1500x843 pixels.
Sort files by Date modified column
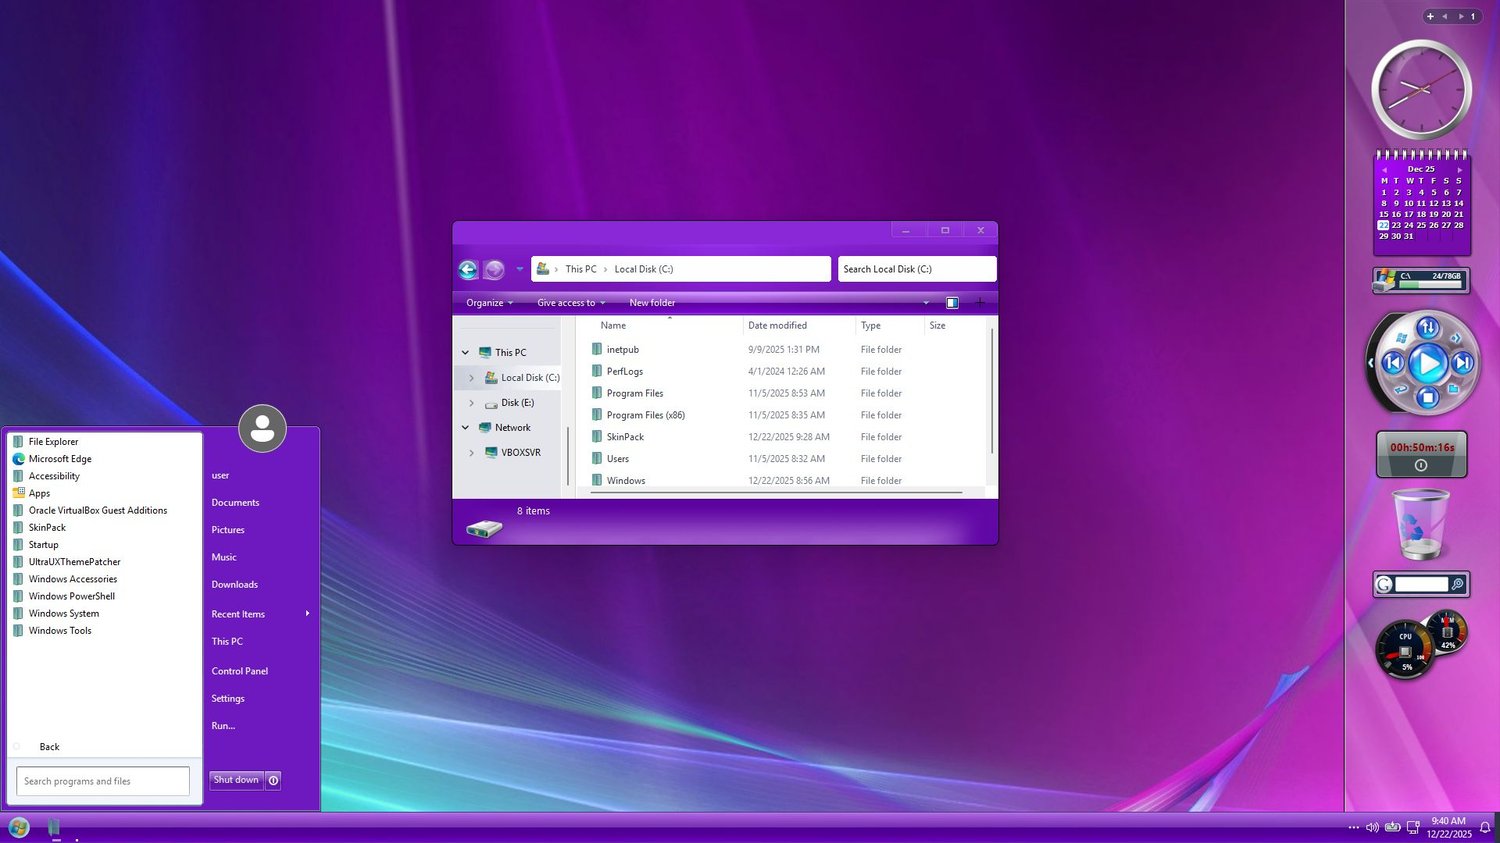coord(778,326)
